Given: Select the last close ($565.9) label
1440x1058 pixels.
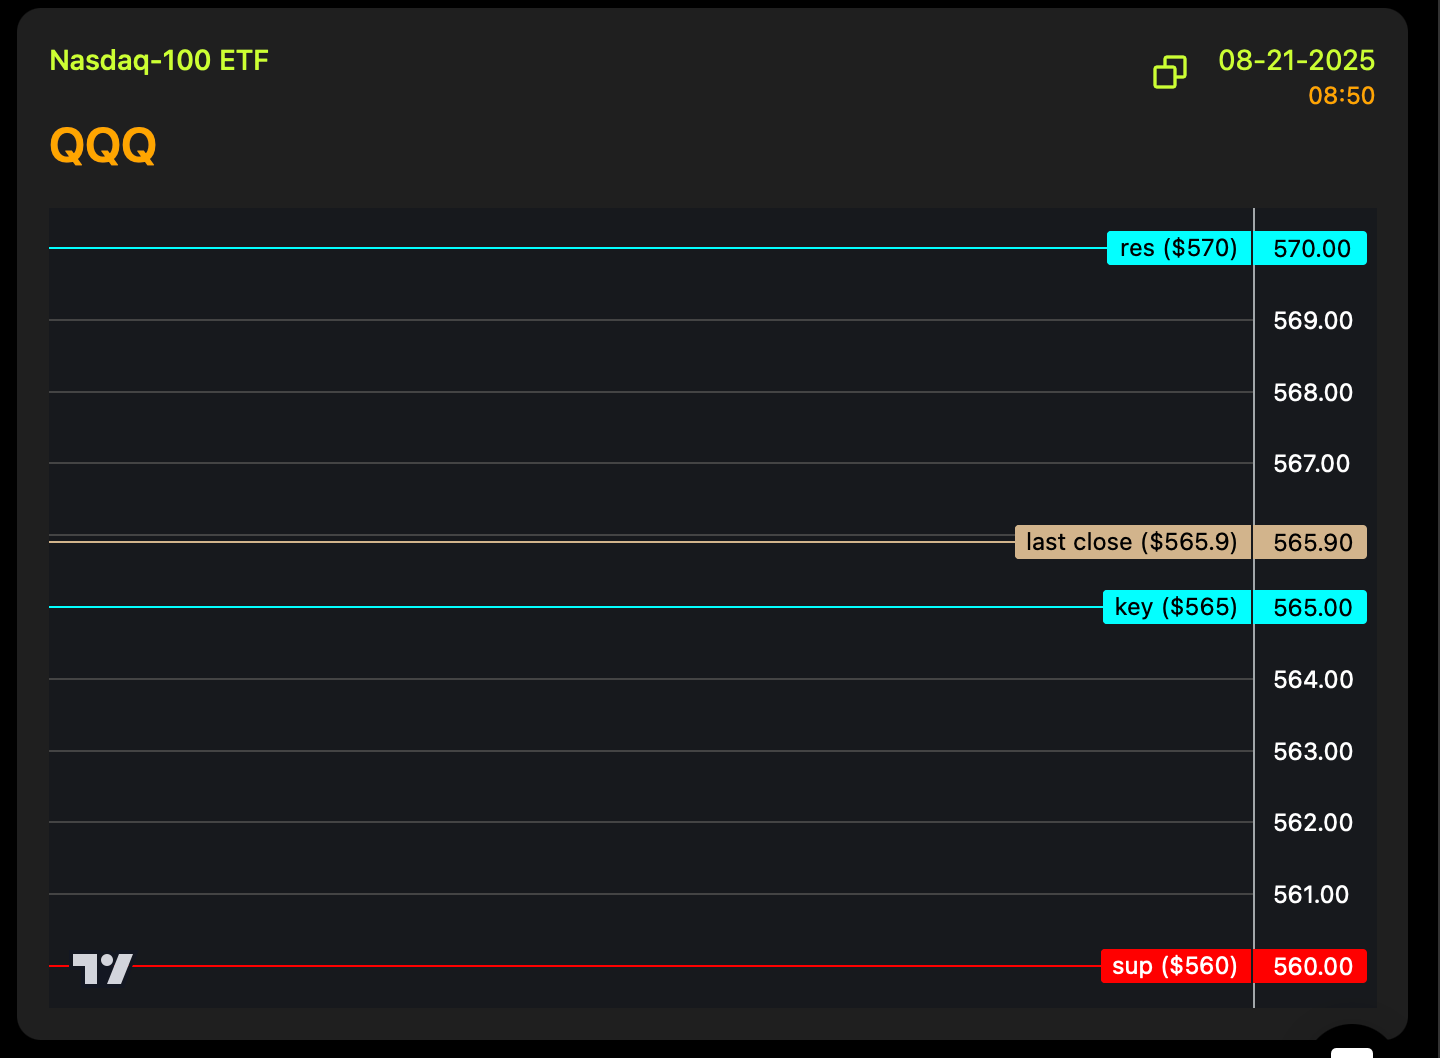Looking at the screenshot, I should coord(1131,542).
